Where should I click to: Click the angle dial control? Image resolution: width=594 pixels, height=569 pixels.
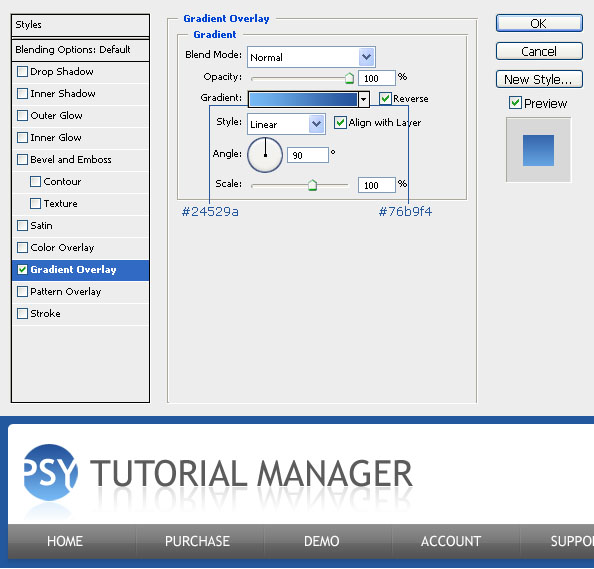point(265,155)
